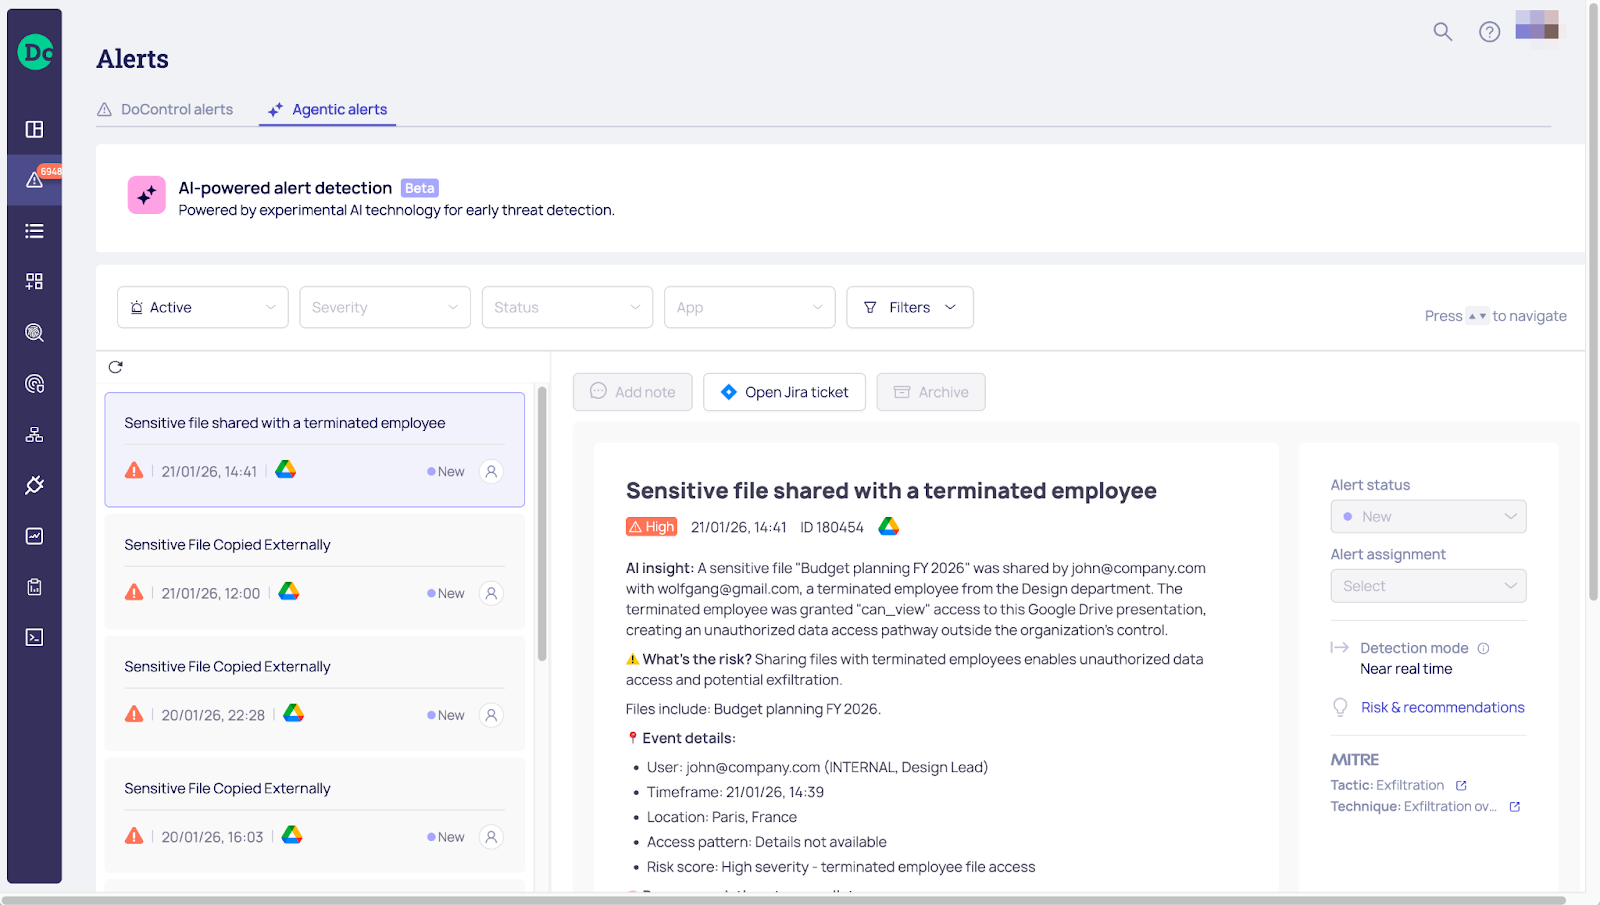Click the page horizontal scrollbar

[x=783, y=900]
